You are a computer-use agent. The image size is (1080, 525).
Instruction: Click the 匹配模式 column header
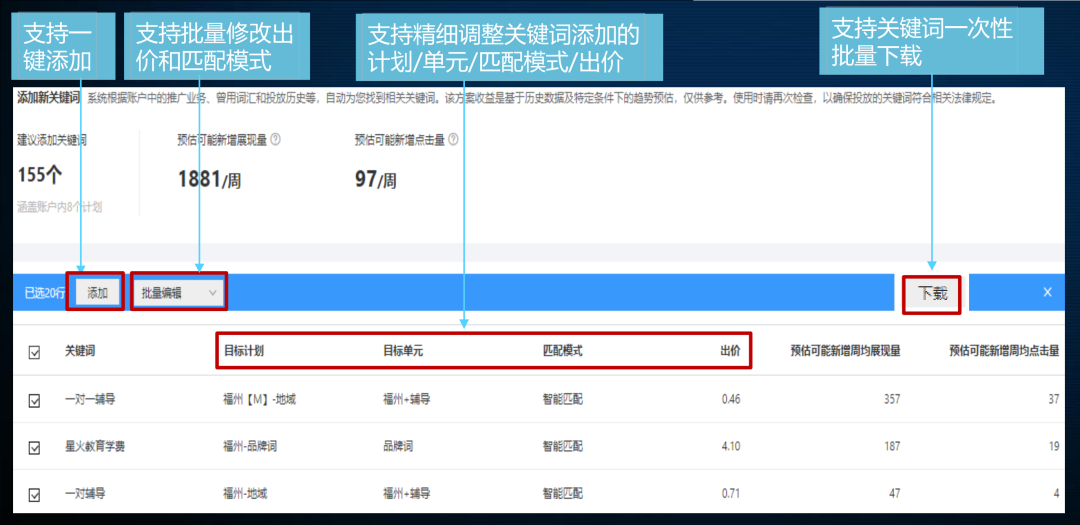[563, 351]
